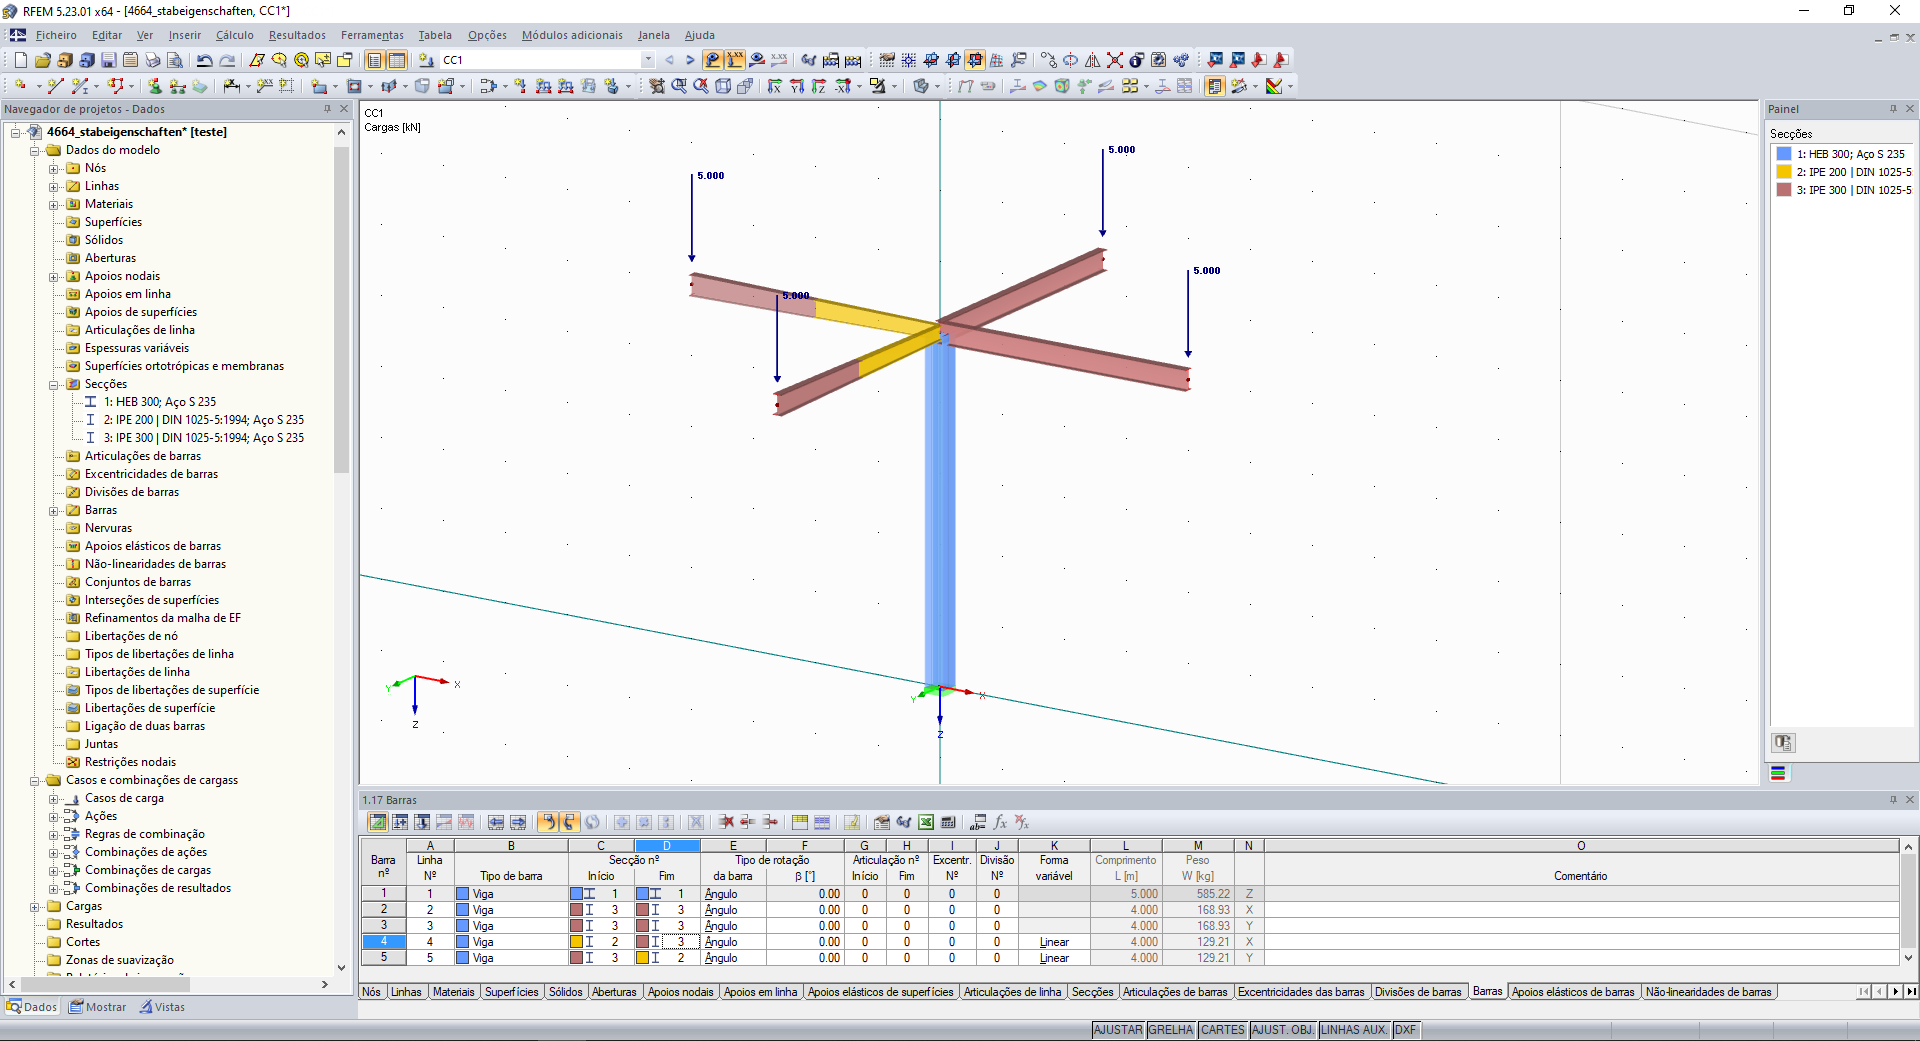Toggle CARTES in the status bar
The height and width of the screenshot is (1041, 1920).
[x=1223, y=1030]
